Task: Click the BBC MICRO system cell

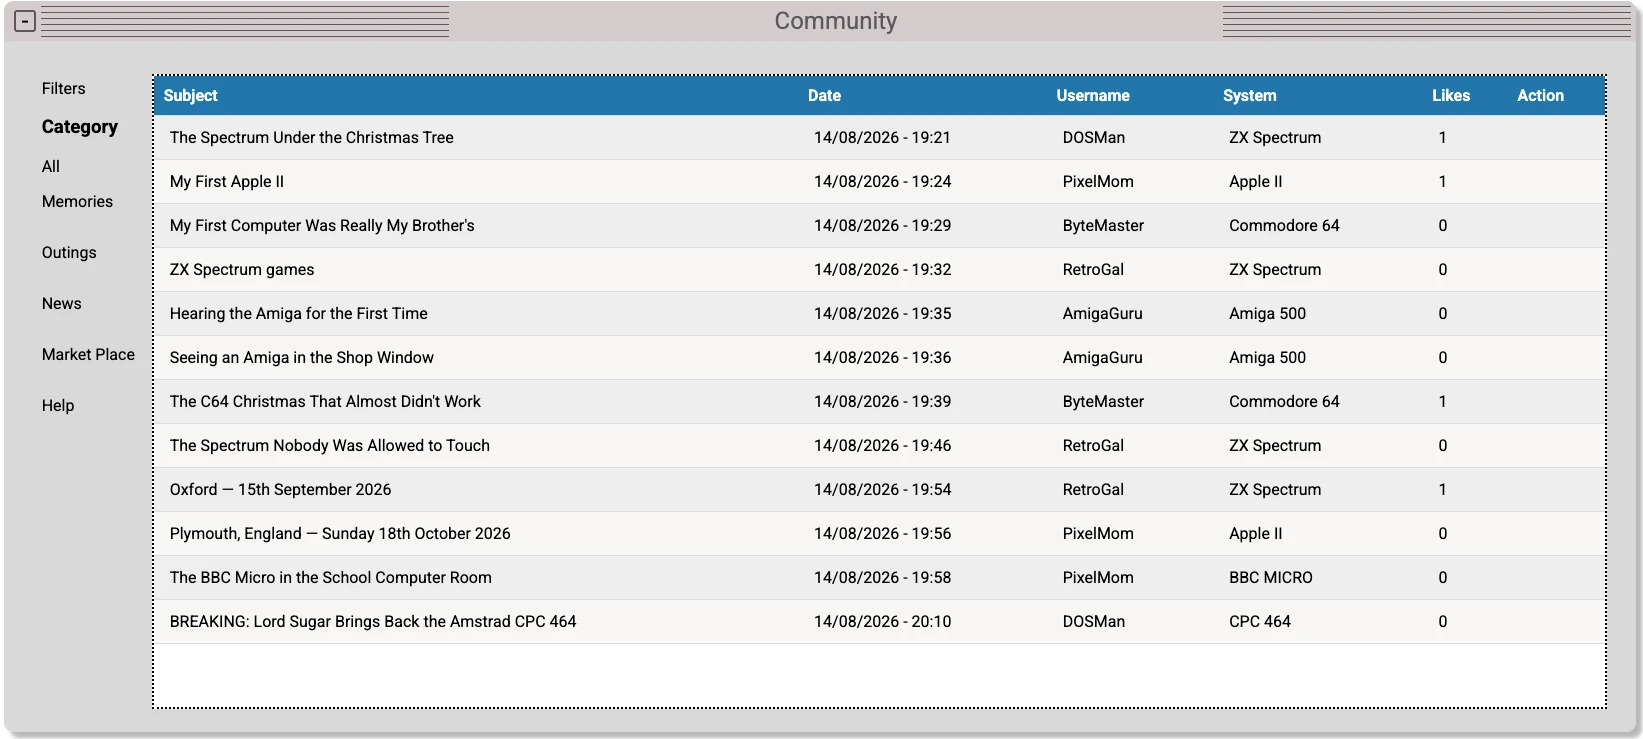Action: pyautogui.click(x=1271, y=577)
